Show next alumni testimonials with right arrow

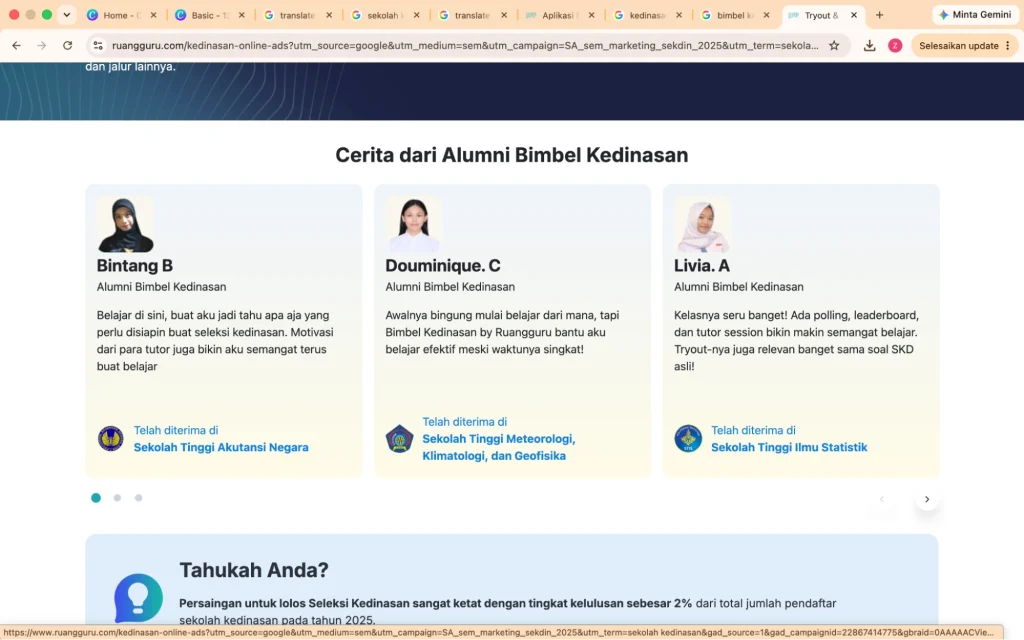927,499
